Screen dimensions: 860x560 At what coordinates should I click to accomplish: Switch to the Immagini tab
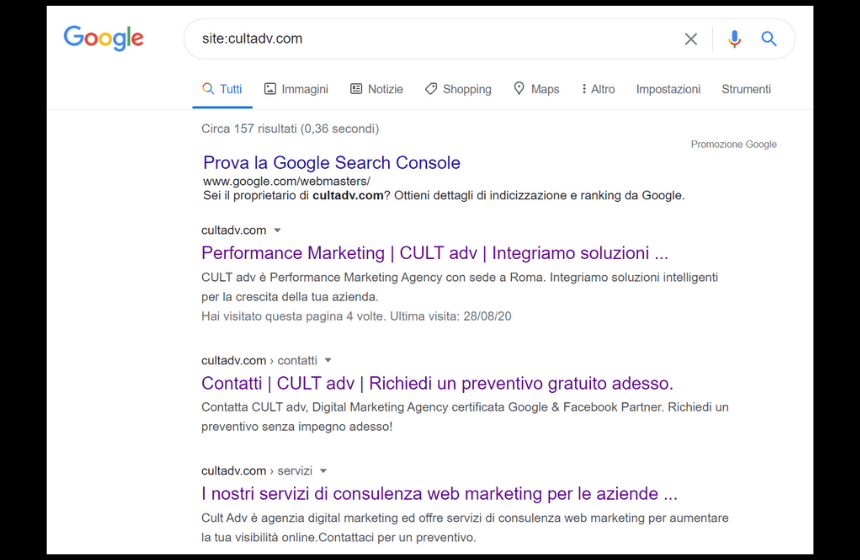[x=296, y=89]
